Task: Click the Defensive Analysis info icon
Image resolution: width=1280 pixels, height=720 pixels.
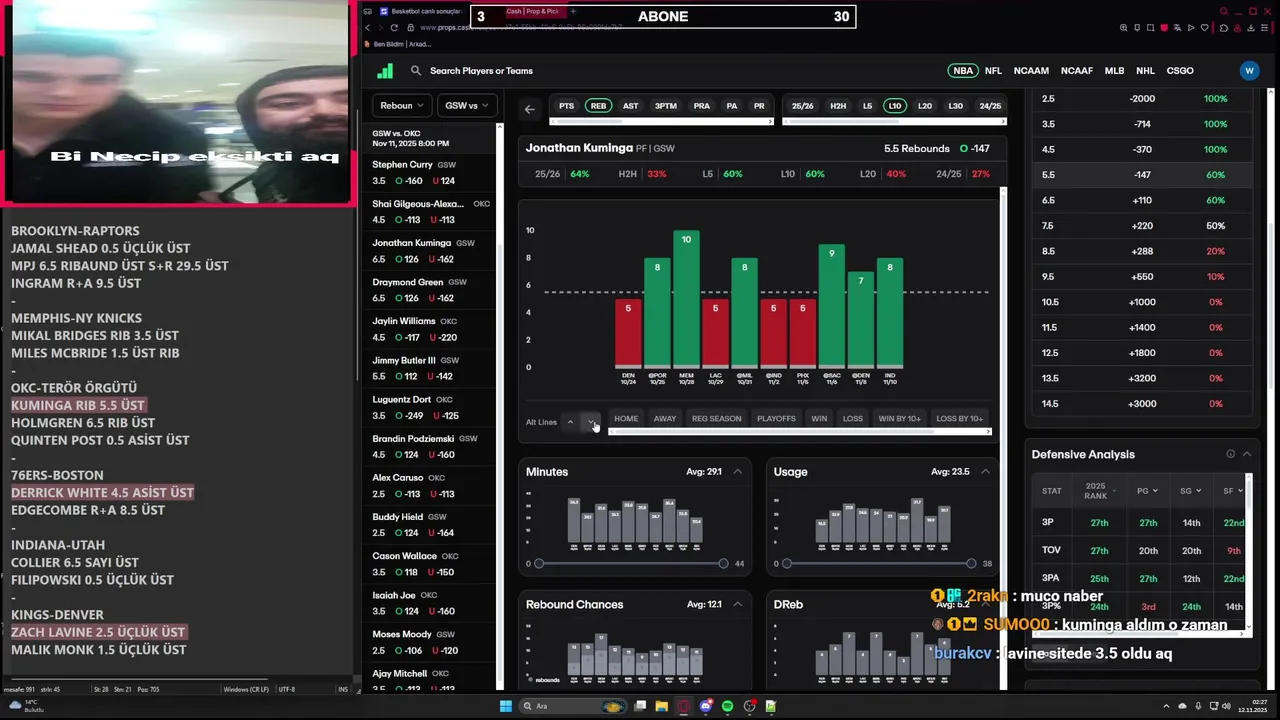Action: [1231, 454]
